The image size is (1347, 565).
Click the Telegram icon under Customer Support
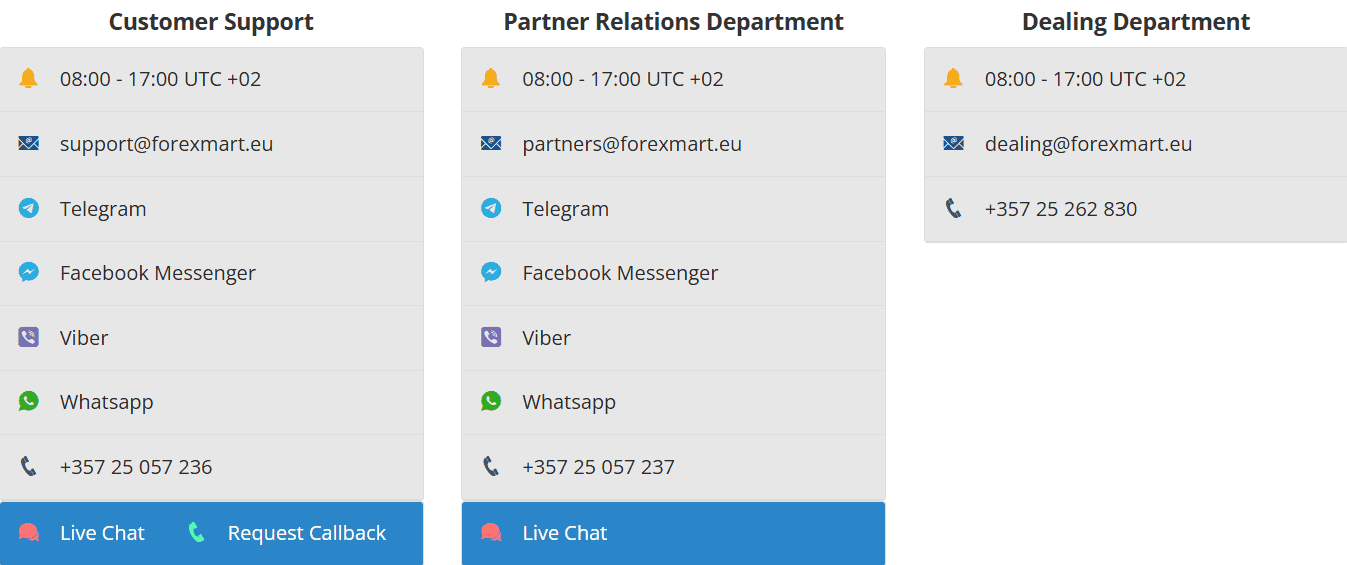pyautogui.click(x=29, y=208)
